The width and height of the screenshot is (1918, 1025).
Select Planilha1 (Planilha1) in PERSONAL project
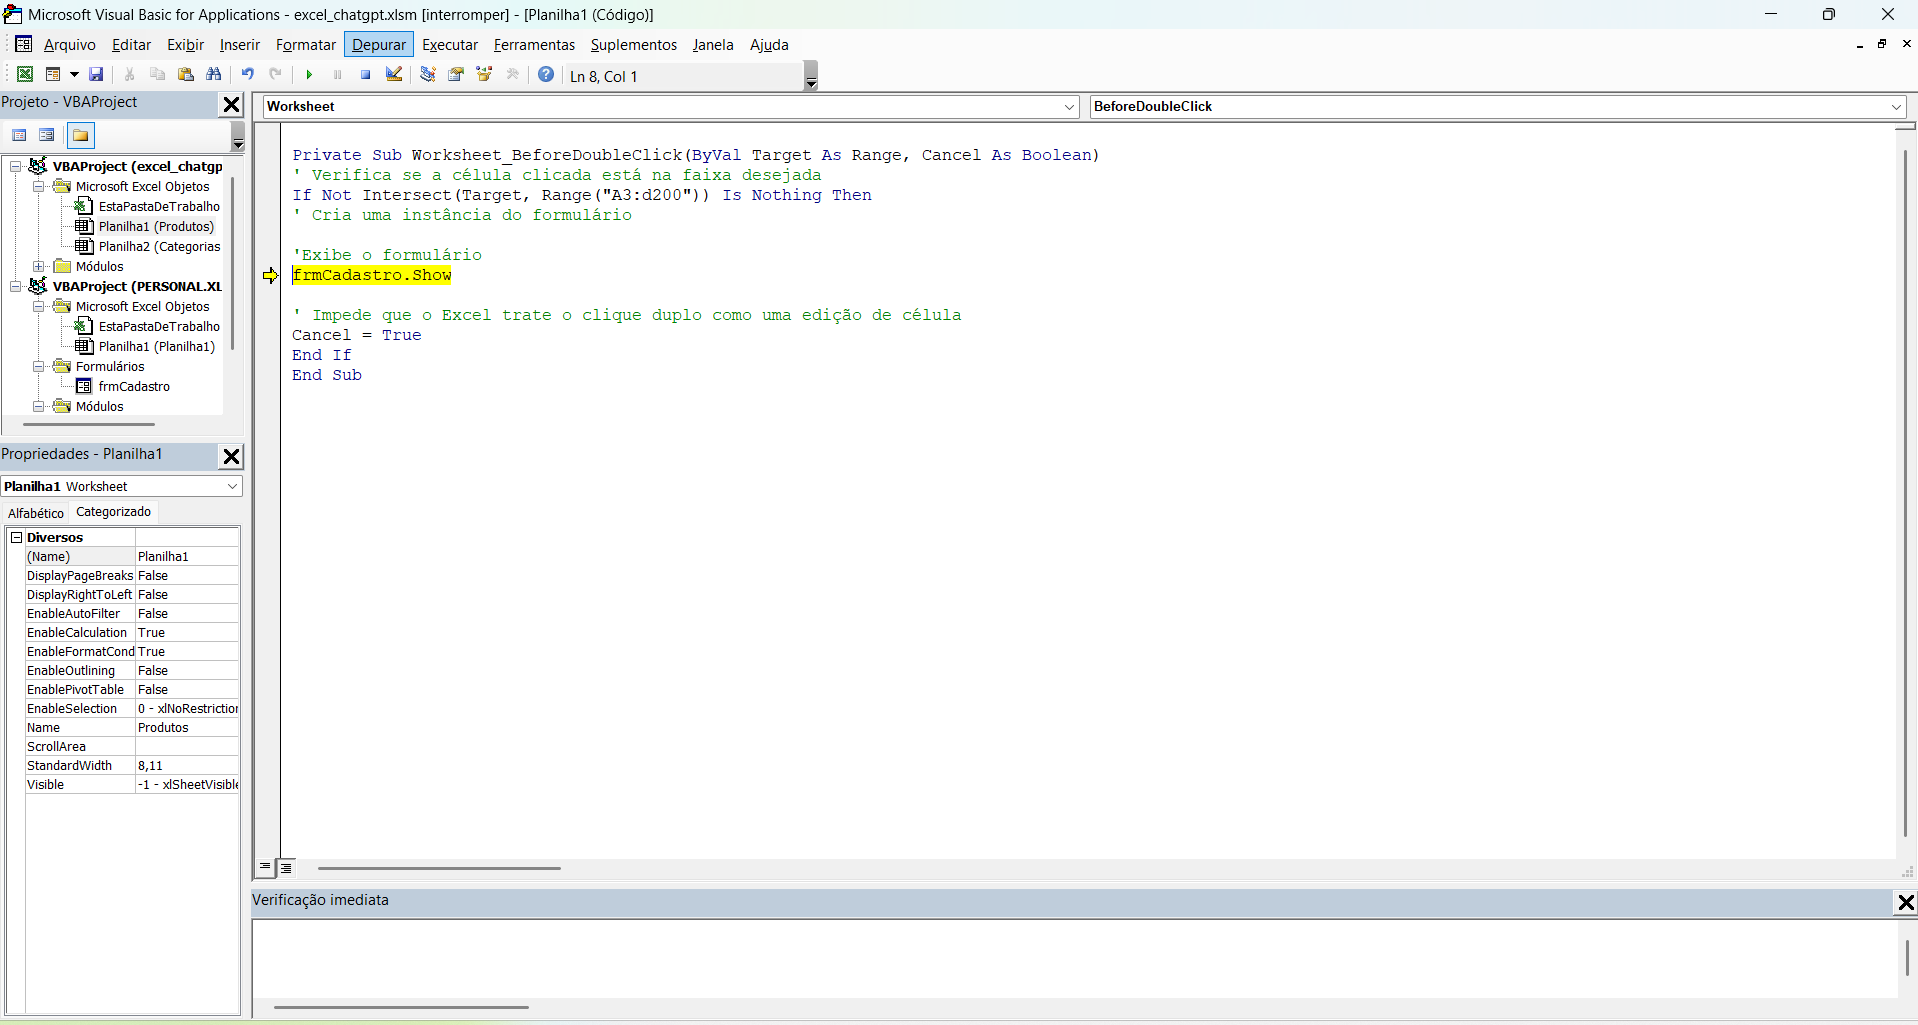[x=157, y=347]
